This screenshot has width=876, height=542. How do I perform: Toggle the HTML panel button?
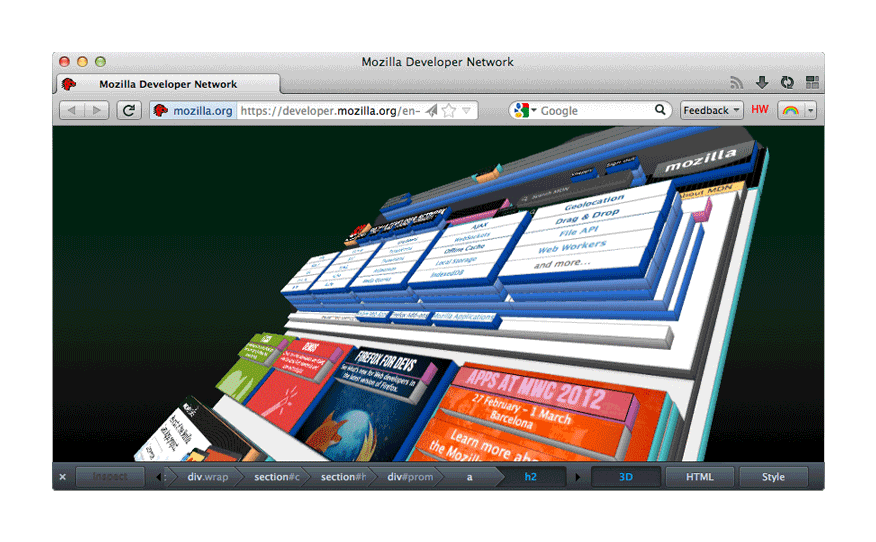[x=700, y=477]
